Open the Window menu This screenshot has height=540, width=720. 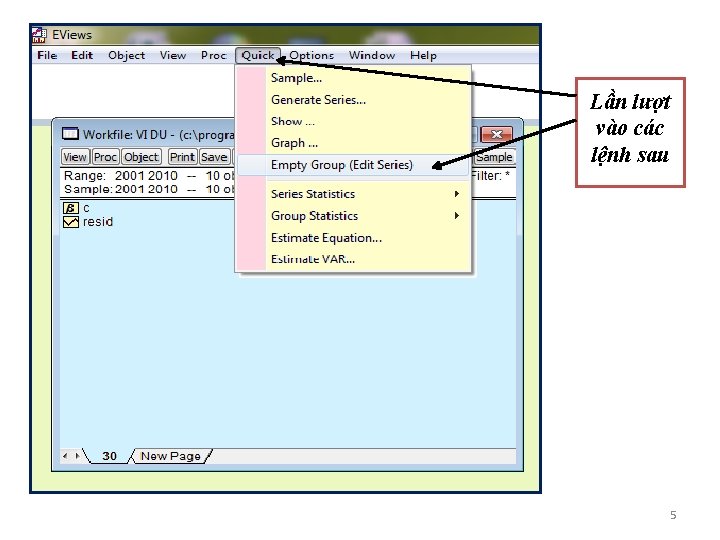(x=371, y=56)
